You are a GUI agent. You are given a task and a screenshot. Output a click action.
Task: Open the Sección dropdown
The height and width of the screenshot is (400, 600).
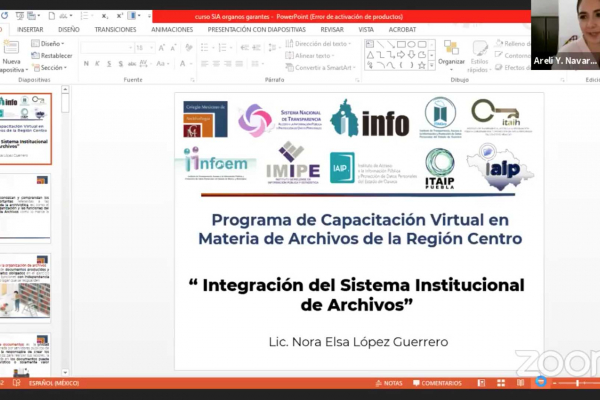click(x=50, y=68)
